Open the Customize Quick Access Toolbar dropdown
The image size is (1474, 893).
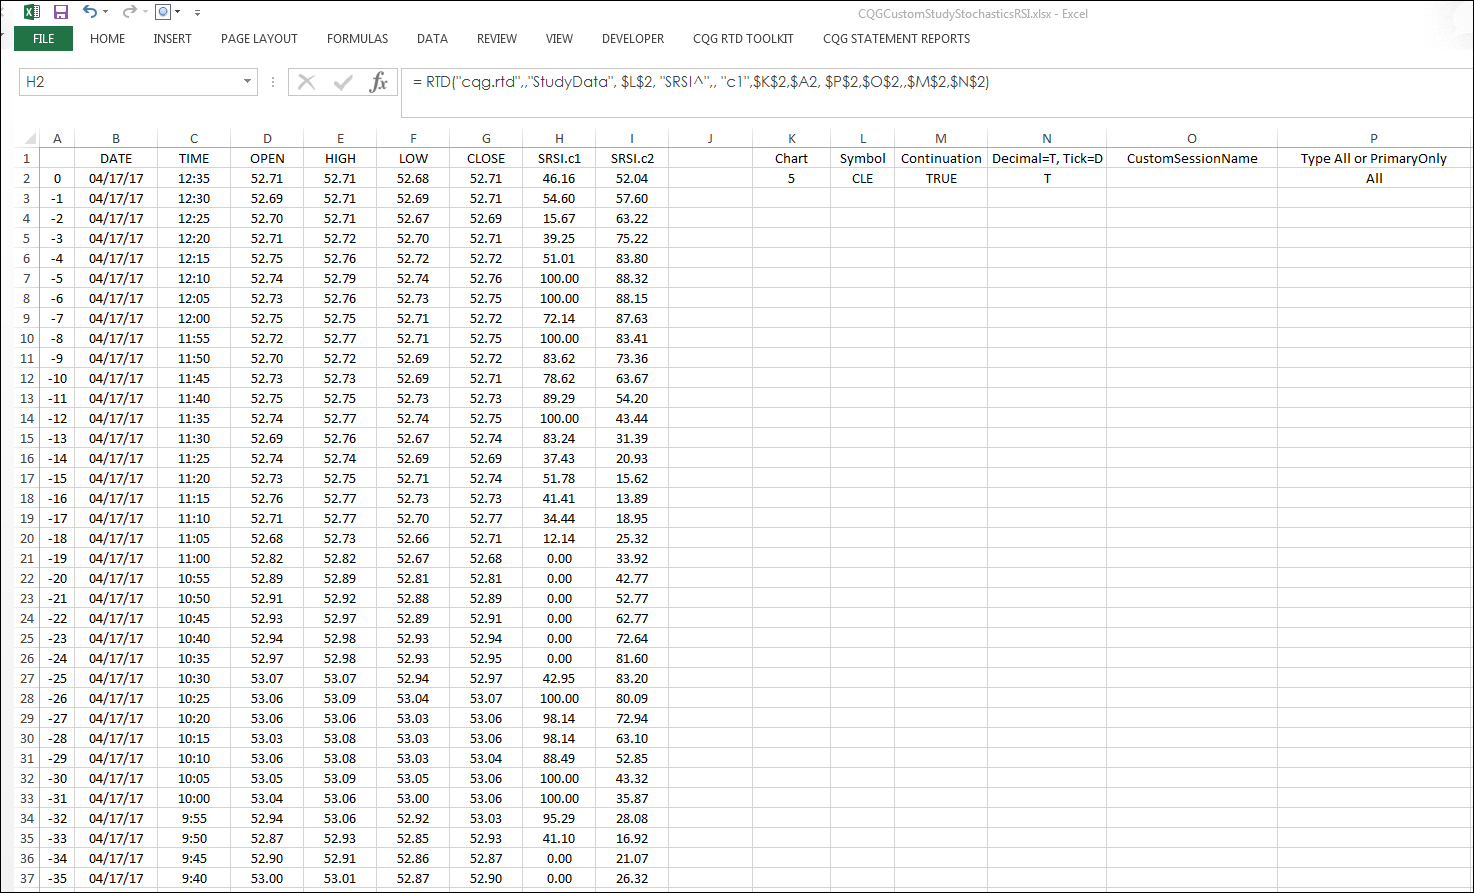[x=196, y=12]
